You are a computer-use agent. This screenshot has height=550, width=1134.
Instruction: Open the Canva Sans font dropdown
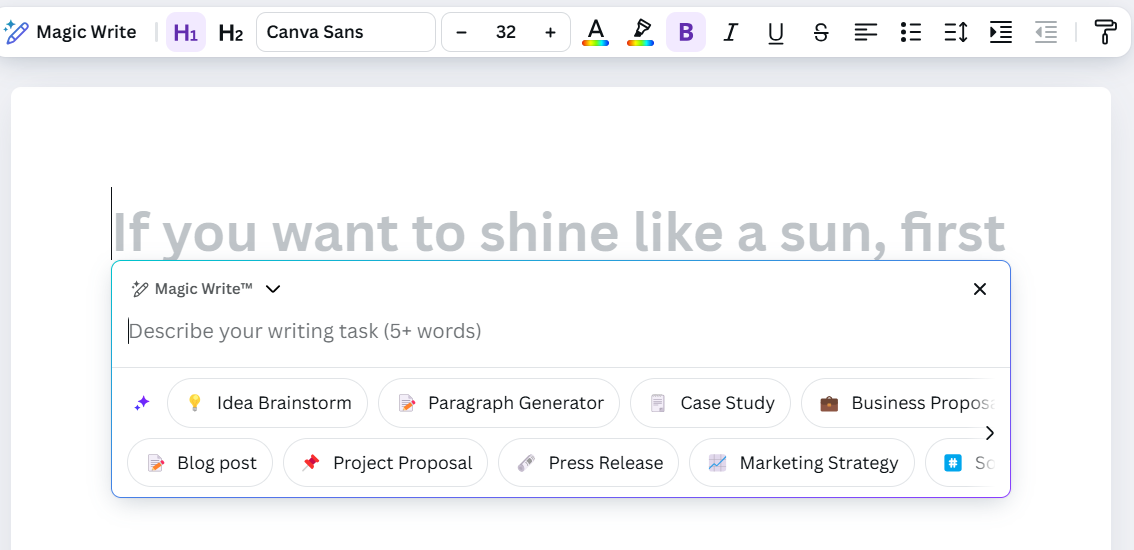point(346,32)
